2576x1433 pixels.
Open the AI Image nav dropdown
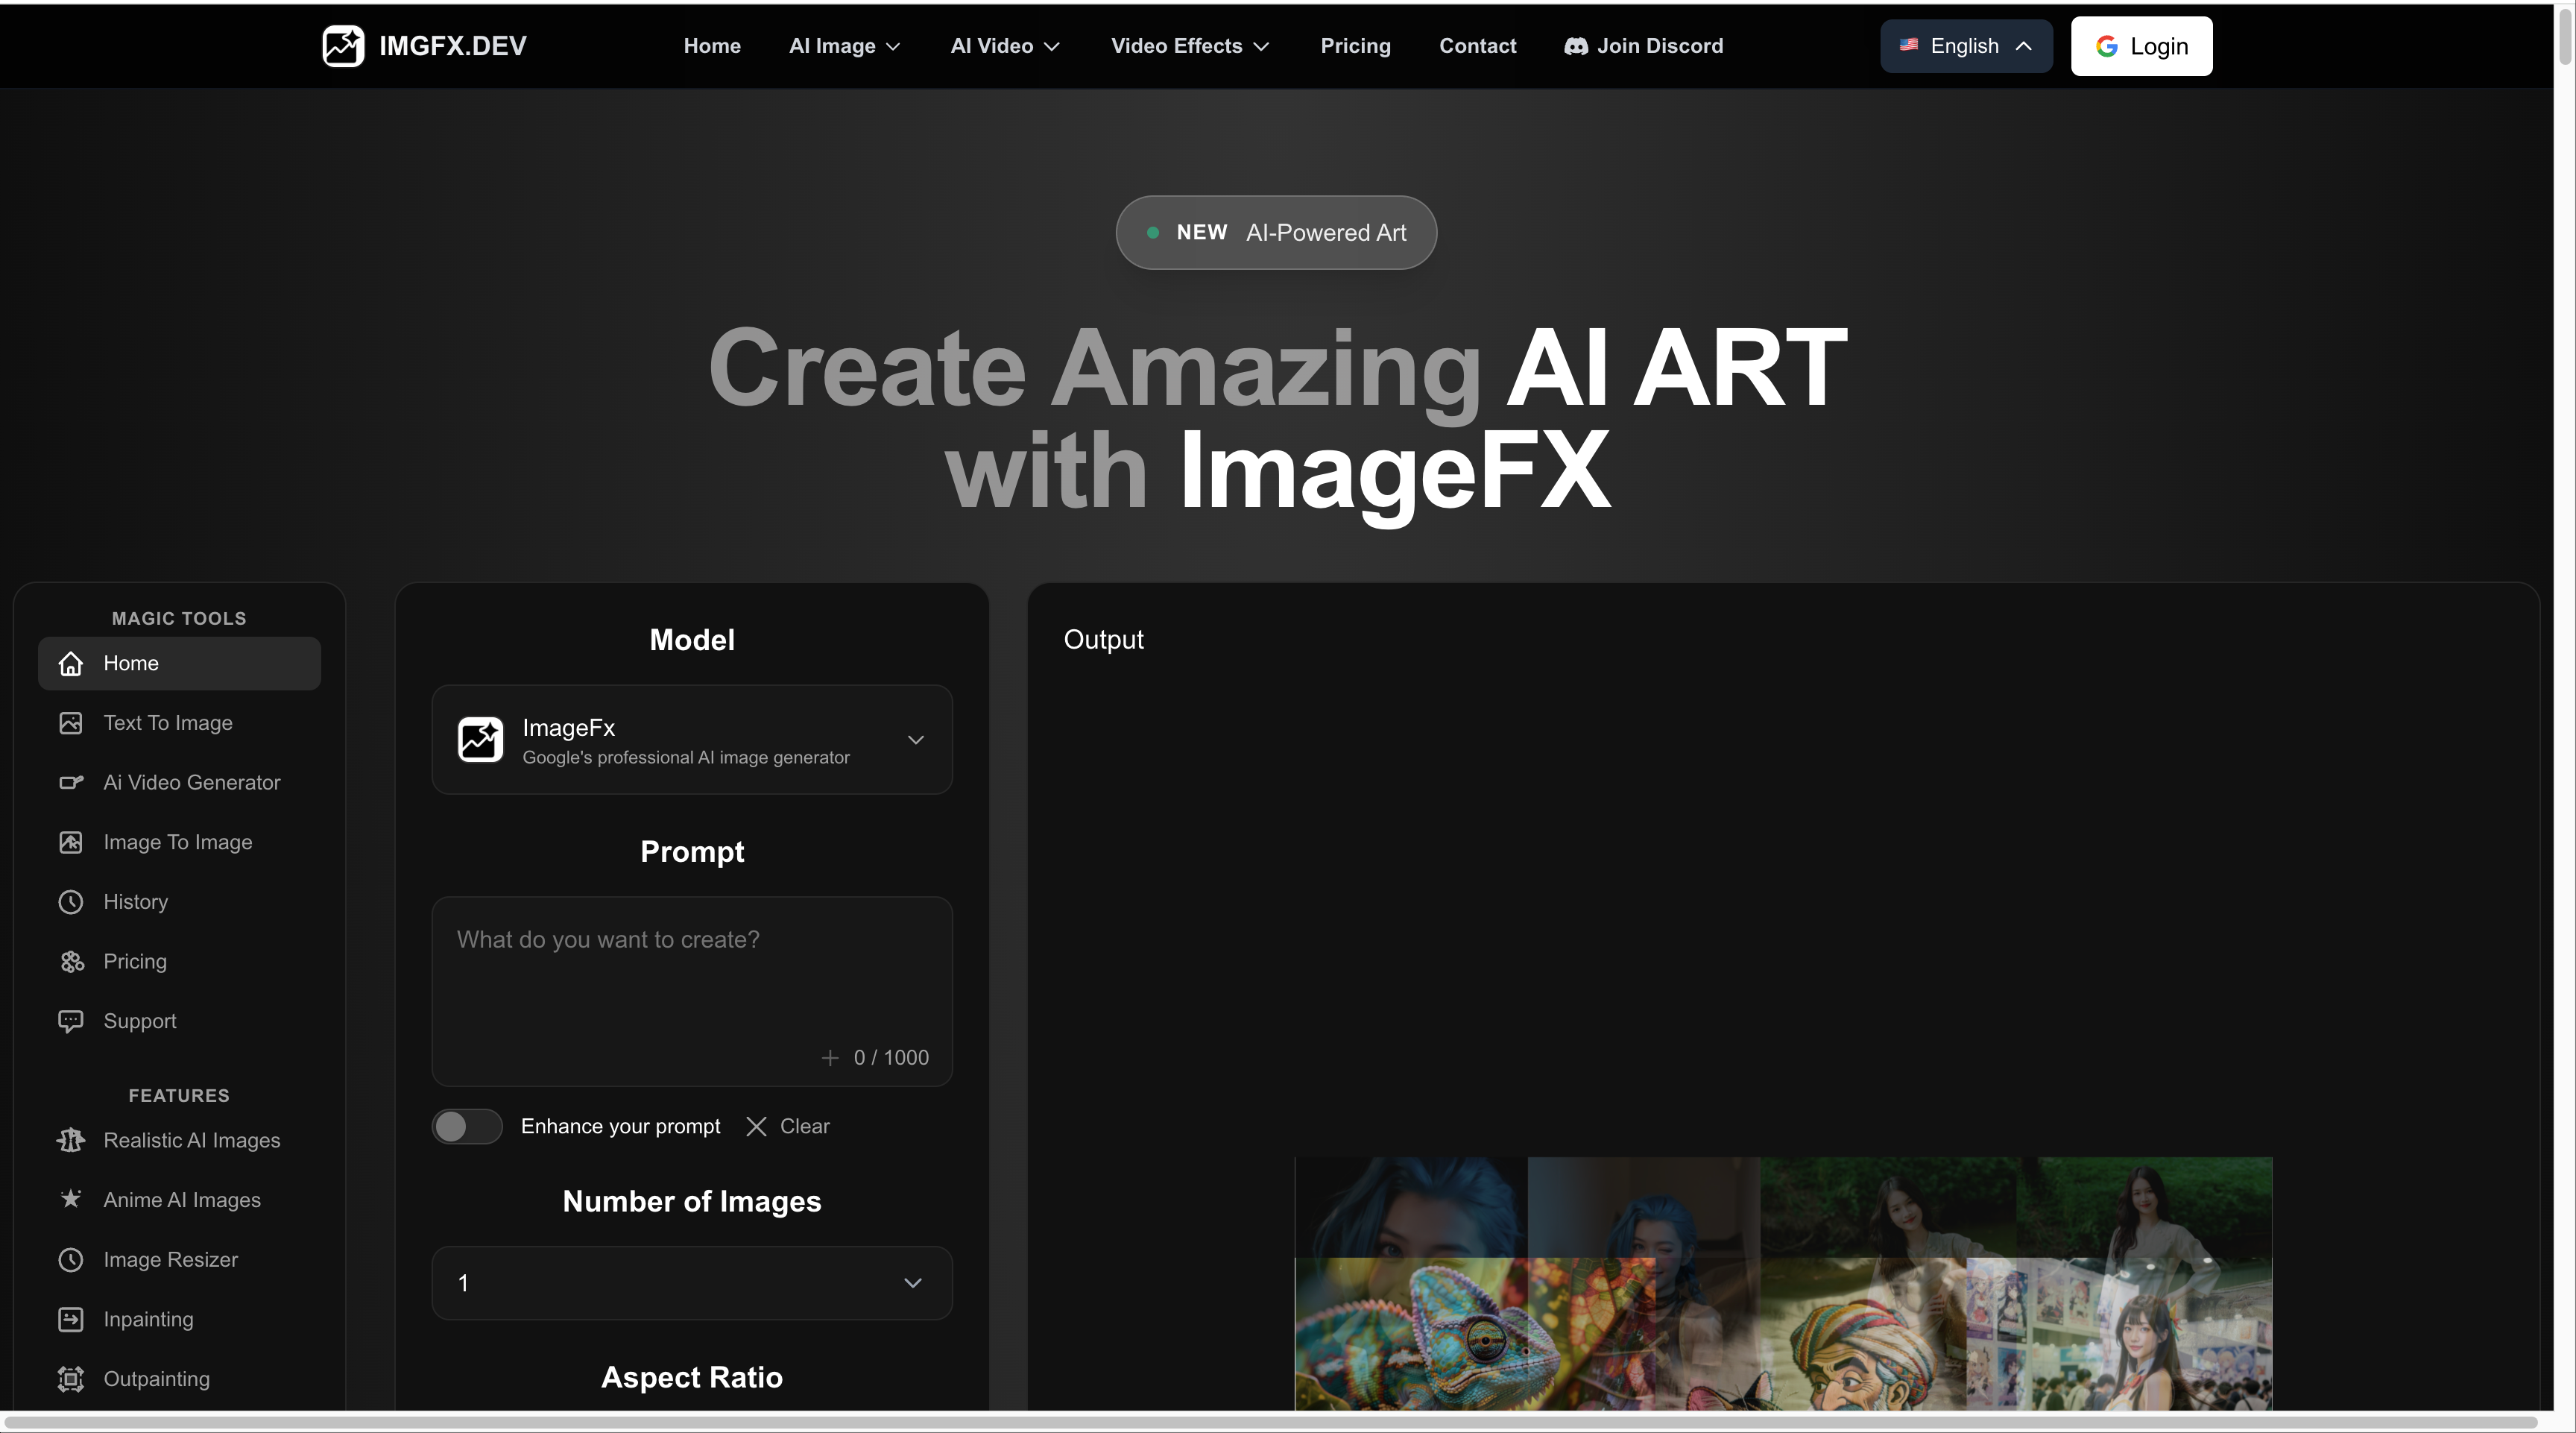[845, 46]
